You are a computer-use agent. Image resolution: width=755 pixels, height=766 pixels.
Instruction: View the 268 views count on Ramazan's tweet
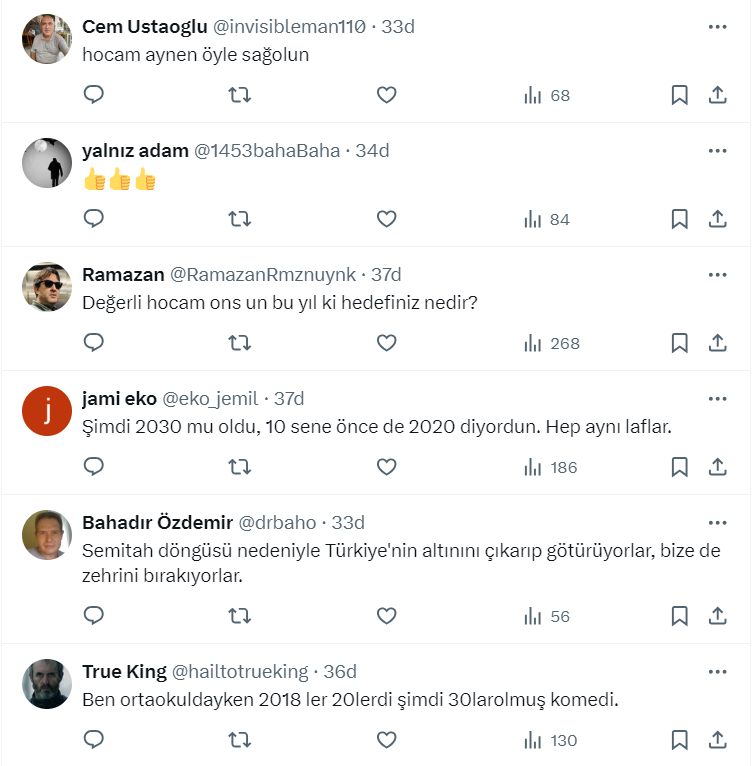click(552, 343)
